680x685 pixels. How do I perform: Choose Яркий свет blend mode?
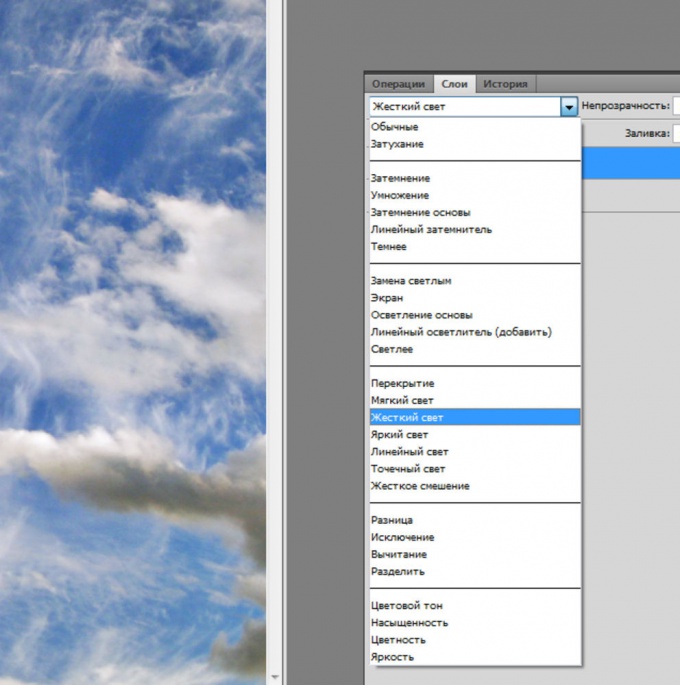[475, 435]
